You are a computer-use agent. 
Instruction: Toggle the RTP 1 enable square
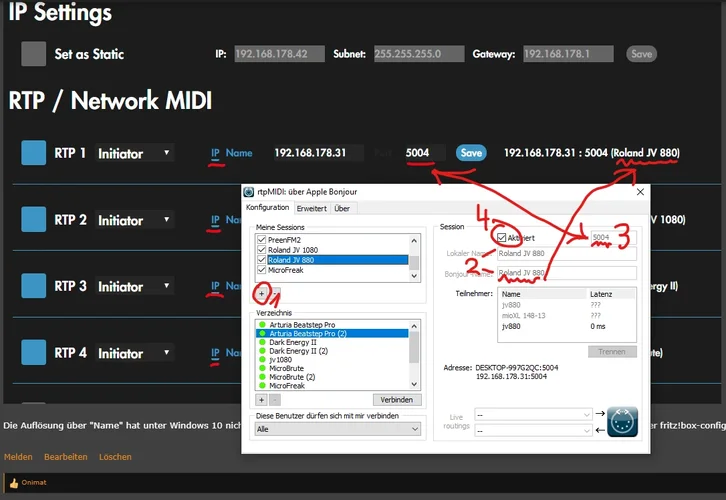pos(33,153)
